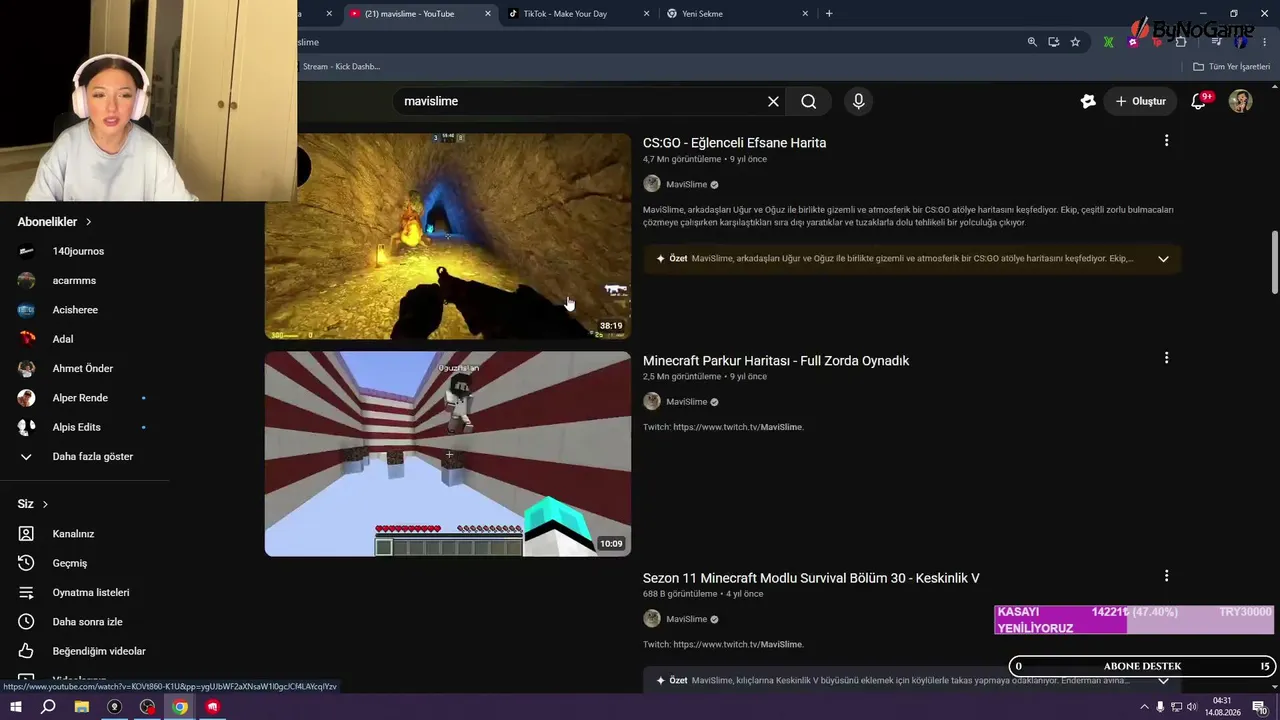Click the magnifier search button beside the search box
Screen dimensions: 1280x720
point(809,101)
